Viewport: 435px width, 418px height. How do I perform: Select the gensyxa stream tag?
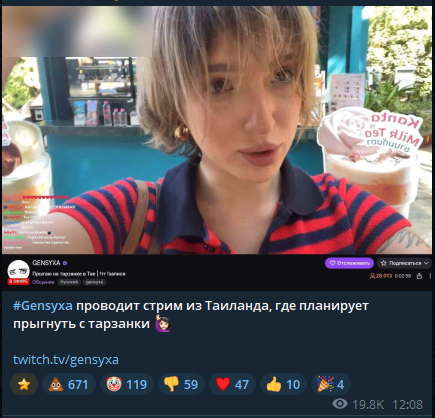(95, 282)
